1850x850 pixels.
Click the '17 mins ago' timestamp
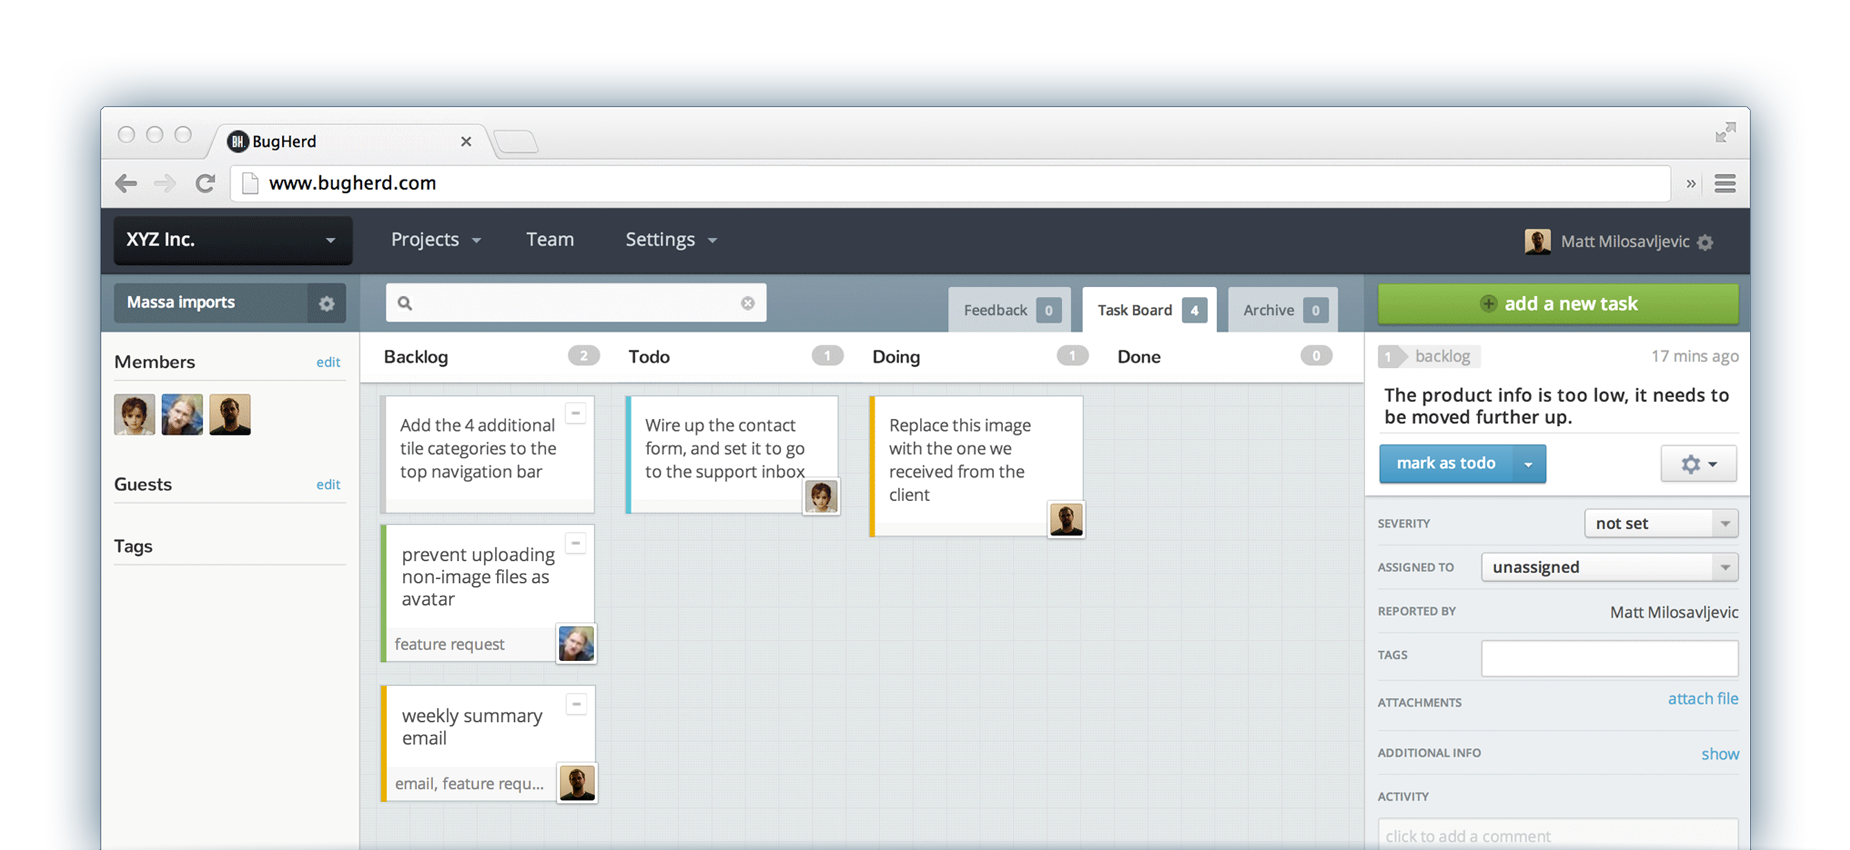click(1694, 356)
